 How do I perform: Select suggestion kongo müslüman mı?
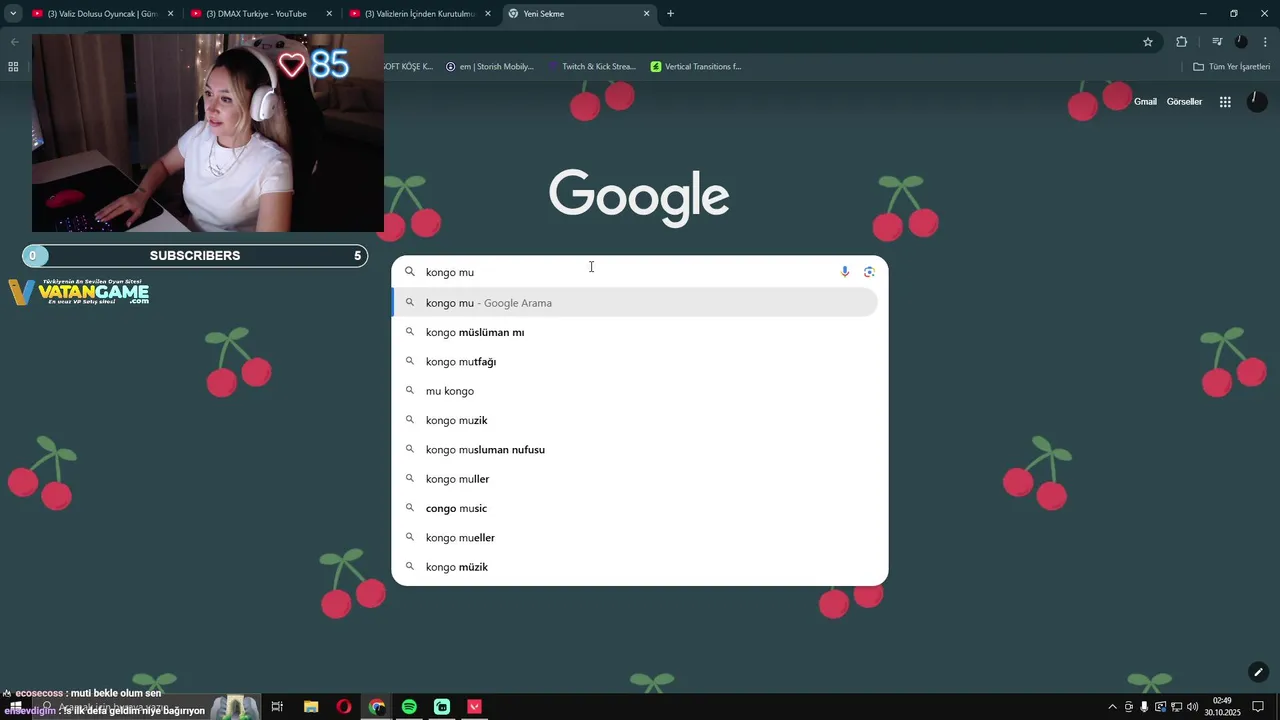[635, 332]
